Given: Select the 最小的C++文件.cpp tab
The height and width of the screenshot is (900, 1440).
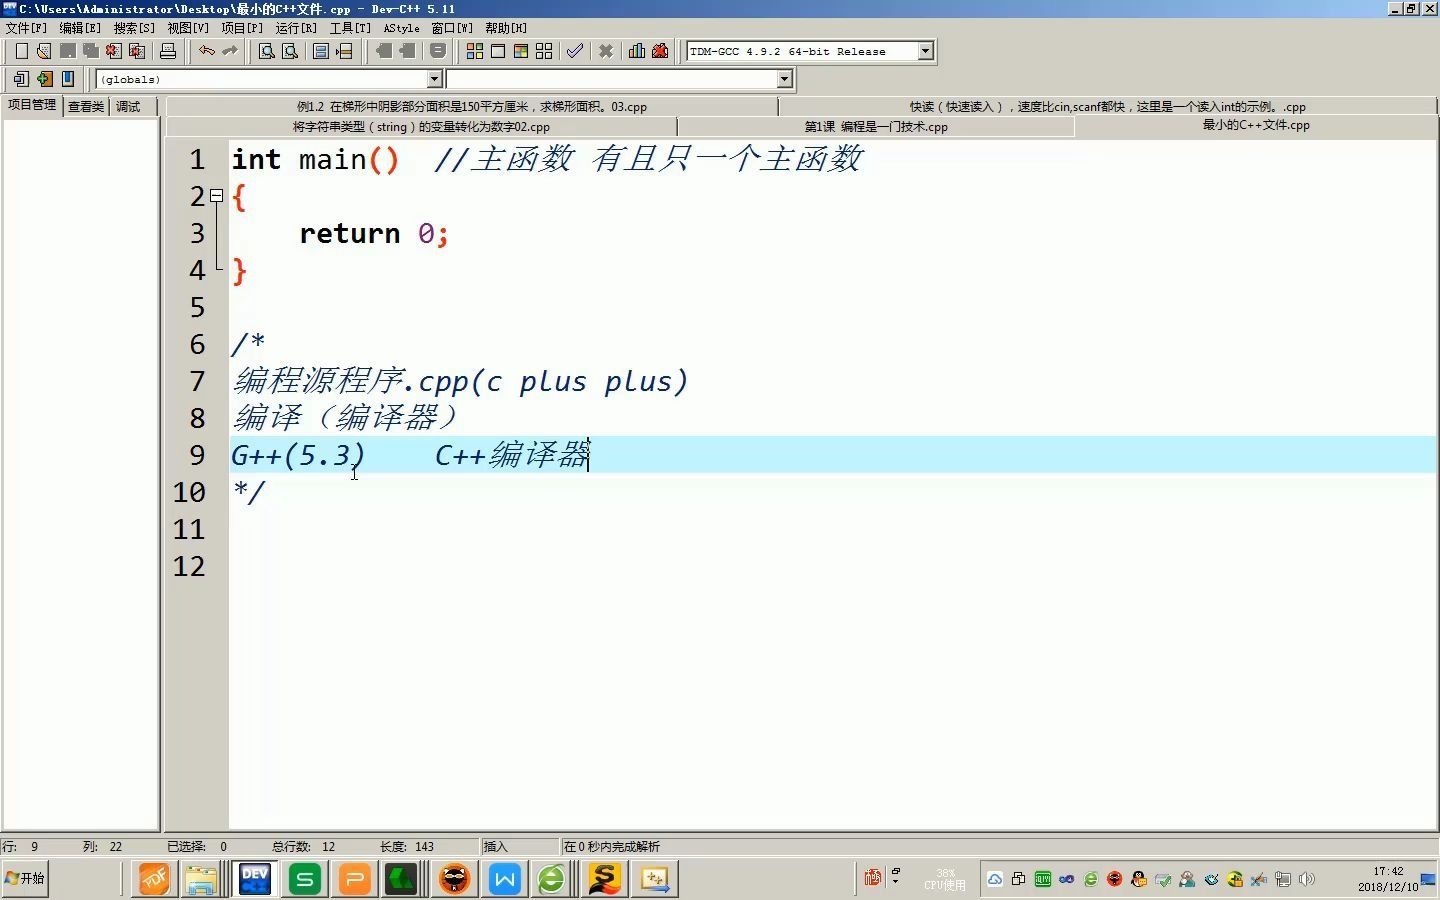Looking at the screenshot, I should click(1256, 125).
